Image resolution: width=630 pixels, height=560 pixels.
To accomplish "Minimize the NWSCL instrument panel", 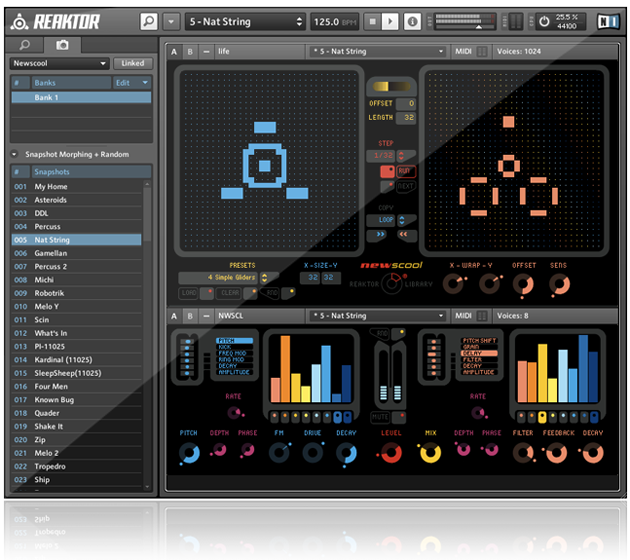I will point(206,316).
